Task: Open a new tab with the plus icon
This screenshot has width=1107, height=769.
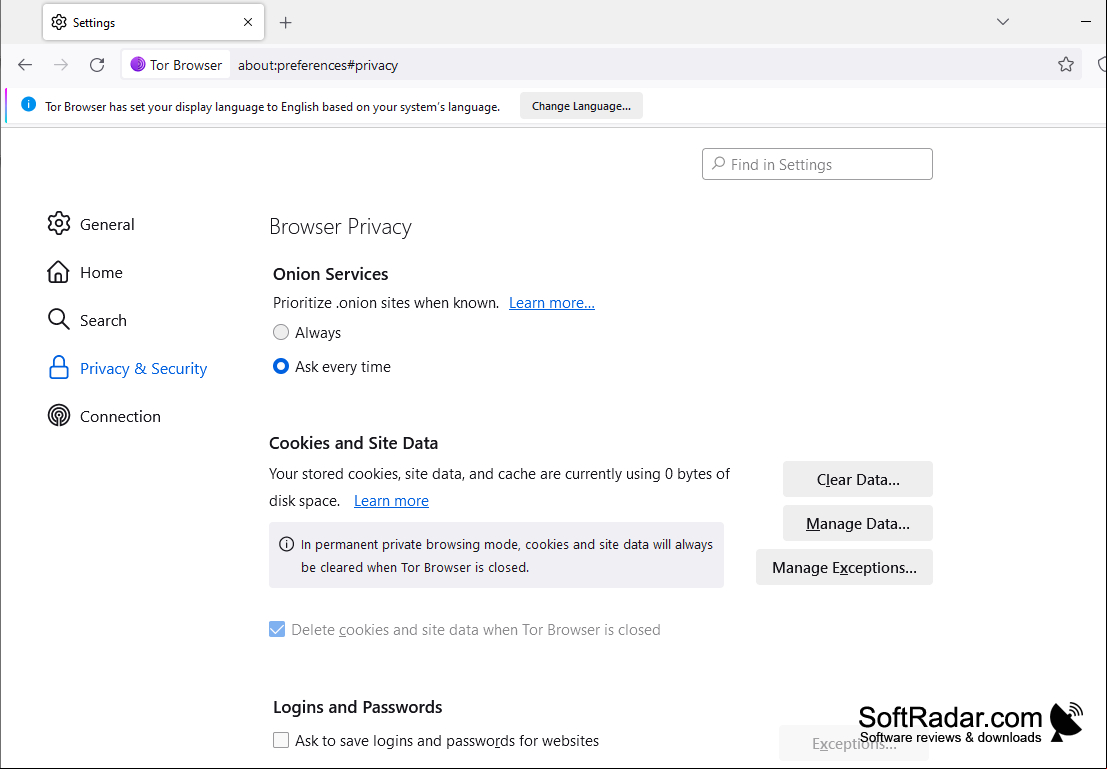Action: [x=285, y=23]
